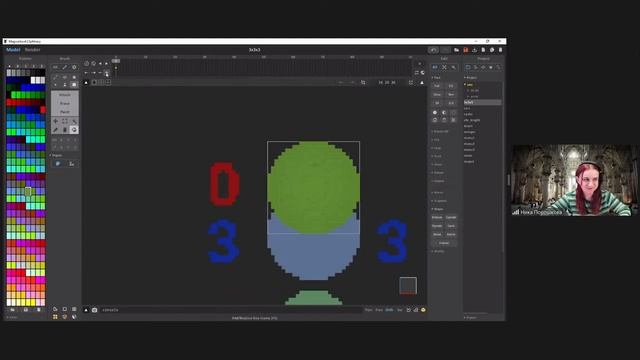Click the export icon in top toolbar
The height and width of the screenshot is (360, 640).
tap(474, 50)
